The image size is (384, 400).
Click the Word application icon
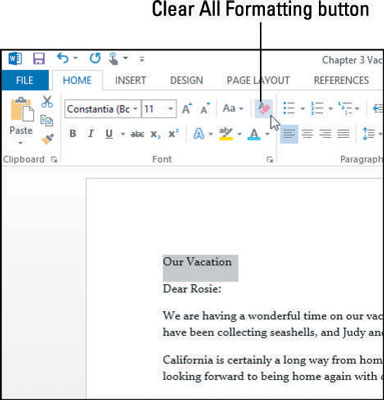coord(15,59)
